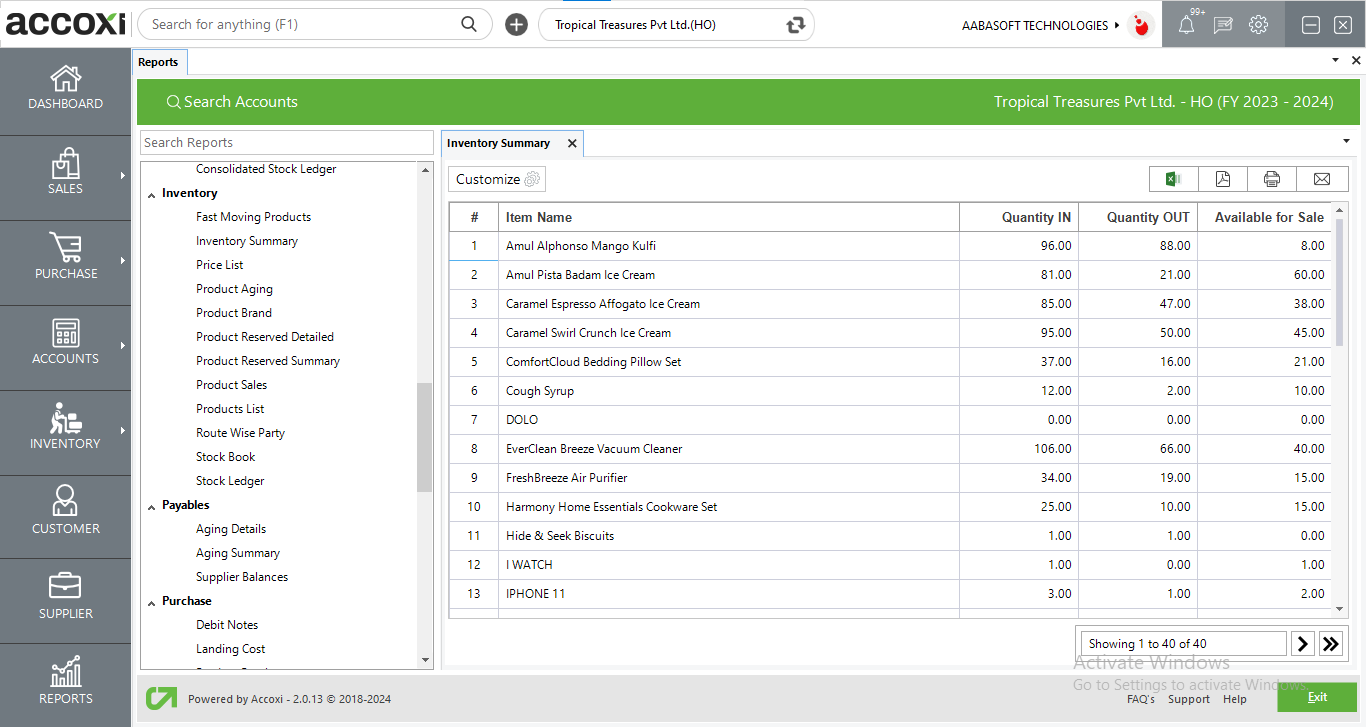Viewport: 1366px width, 727px height.
Task: Go to last page of results
Action: (1331, 644)
